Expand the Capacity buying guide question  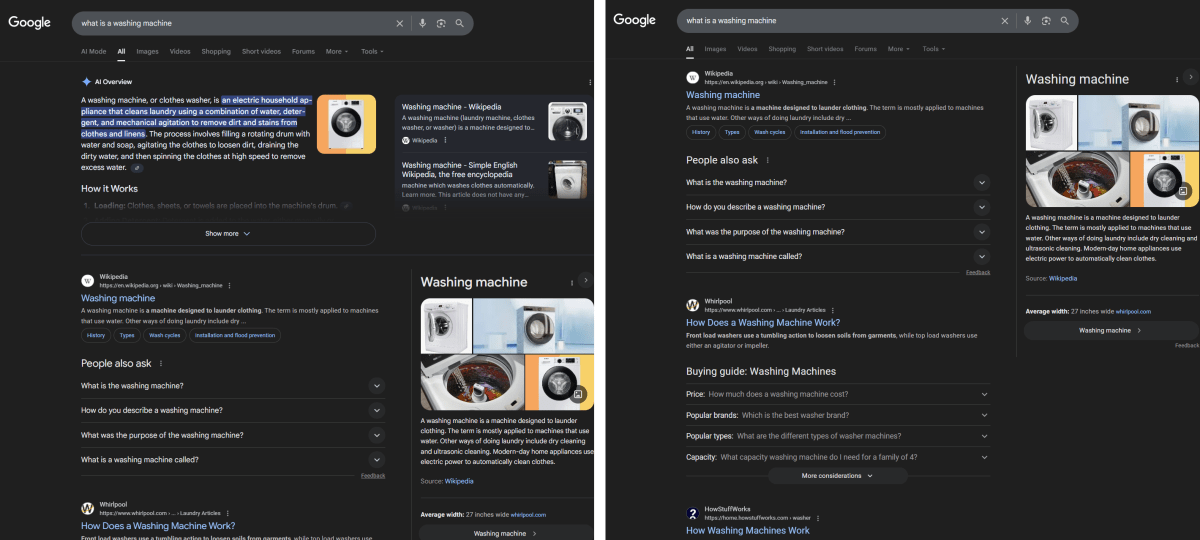click(836, 457)
